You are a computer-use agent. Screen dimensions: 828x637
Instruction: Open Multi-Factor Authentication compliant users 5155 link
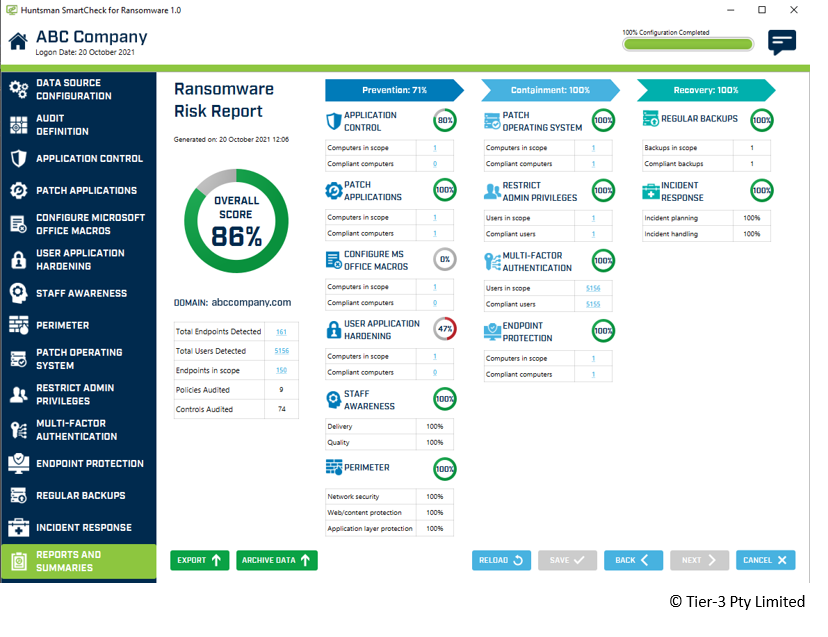click(x=593, y=304)
